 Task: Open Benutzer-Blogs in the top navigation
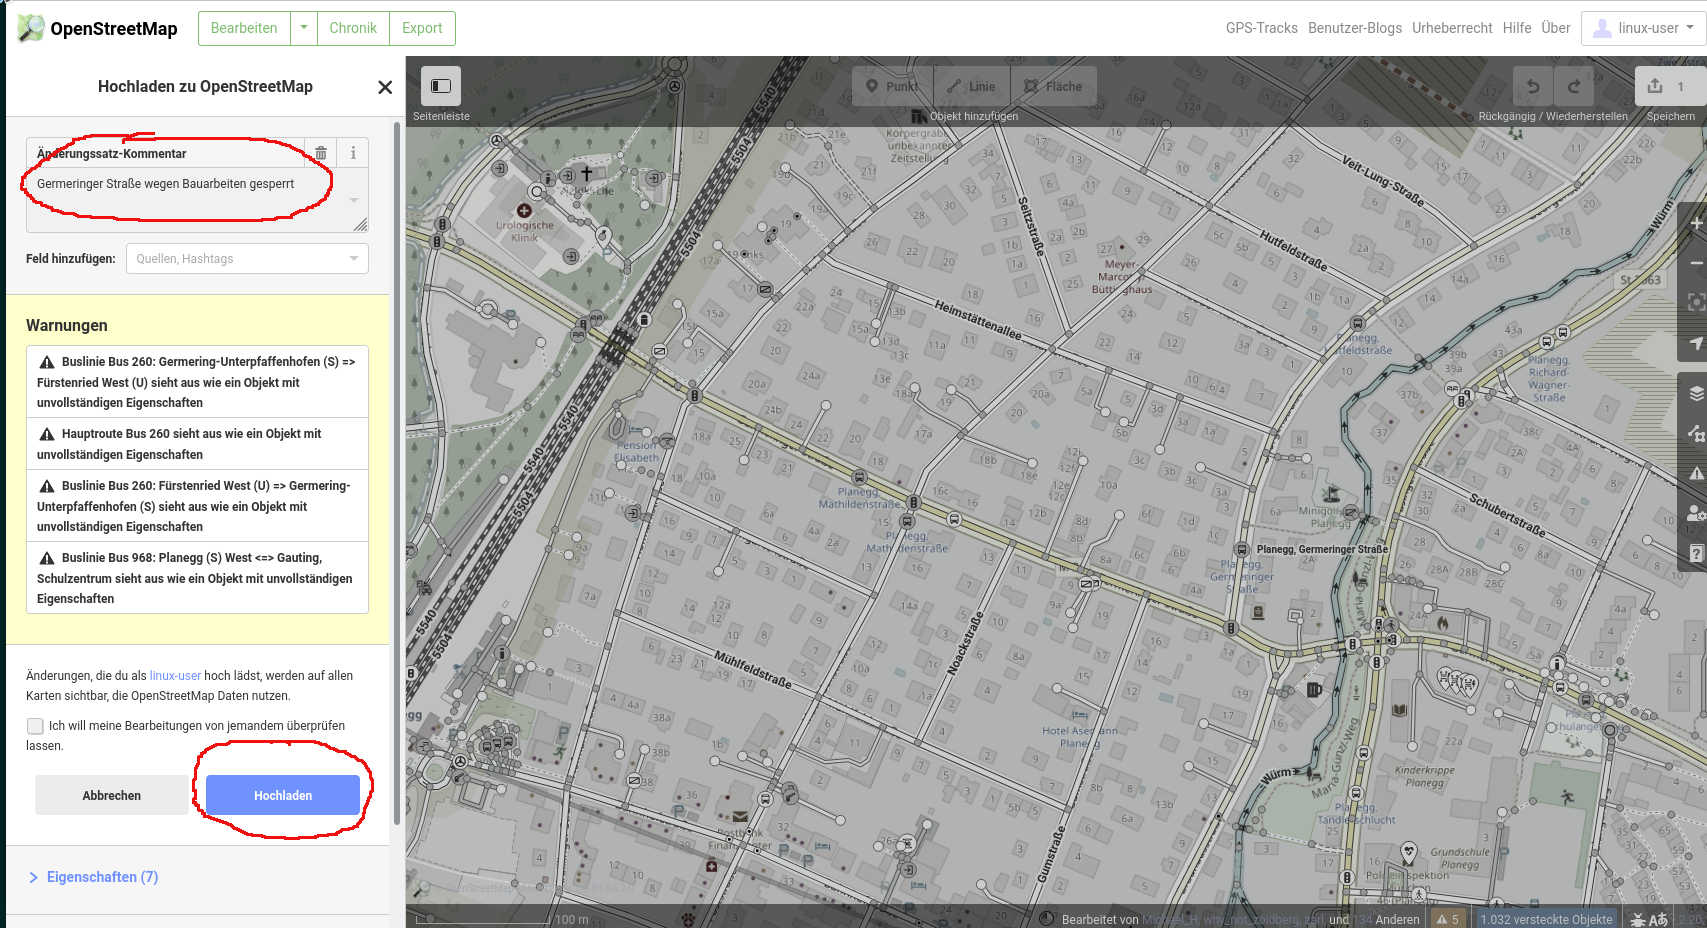[x=1354, y=28]
